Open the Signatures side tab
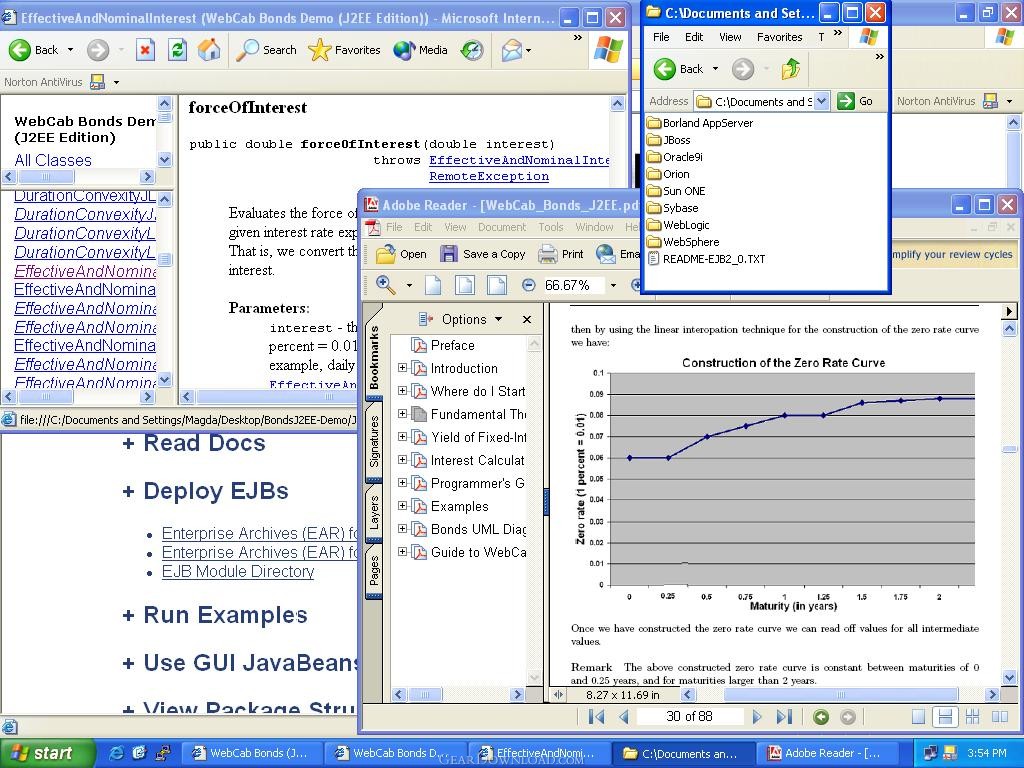The width and height of the screenshot is (1024, 768). pos(374,441)
